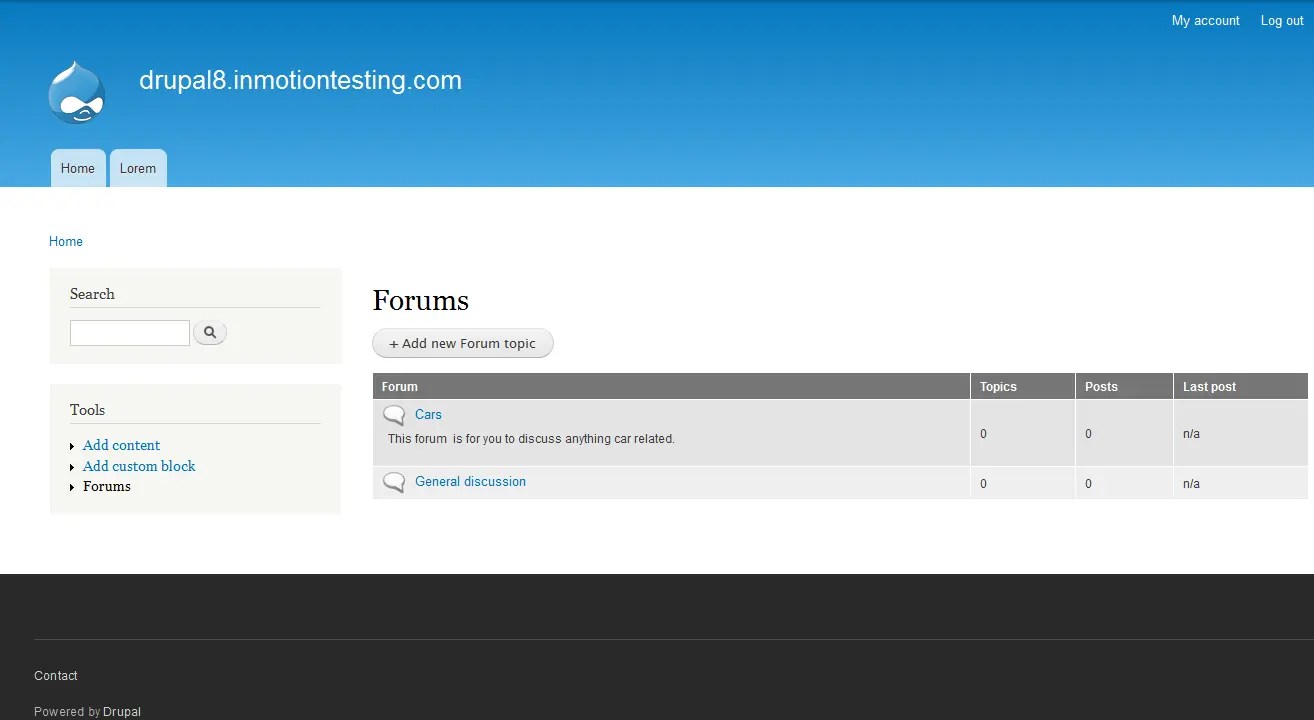Click Add content in Tools
The image size is (1314, 720).
[x=121, y=445]
